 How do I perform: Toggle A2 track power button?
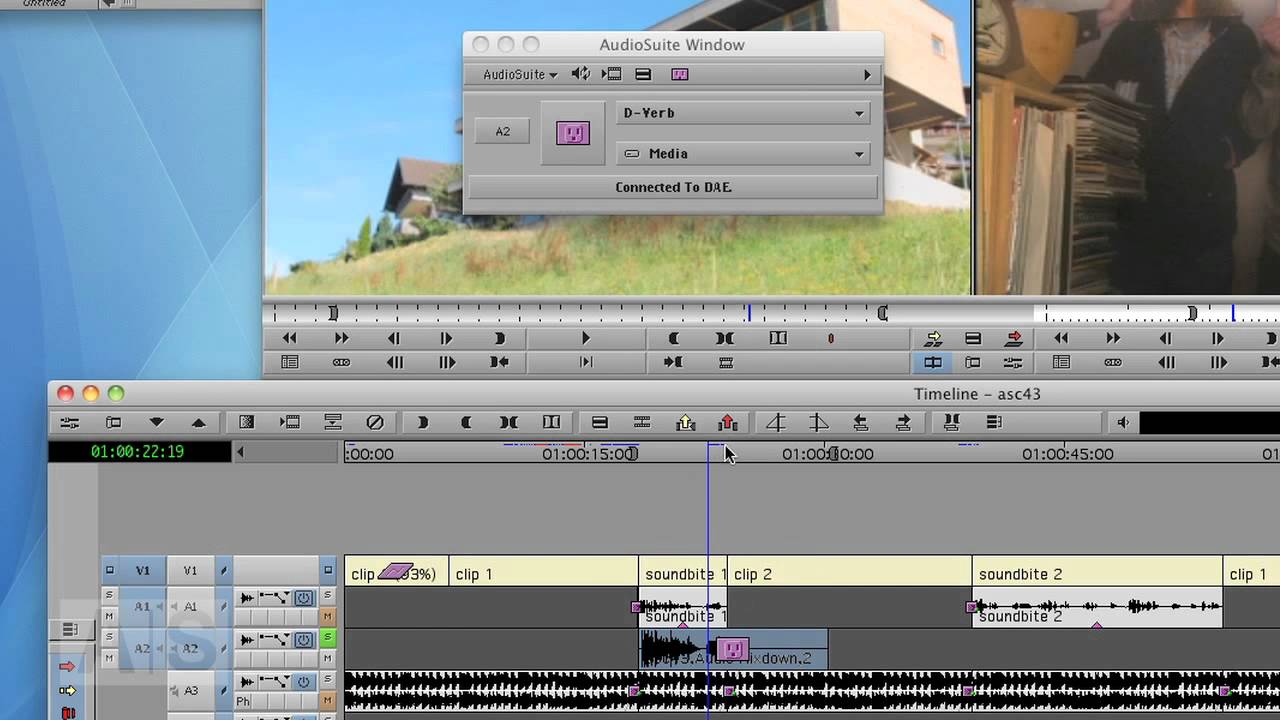point(304,640)
